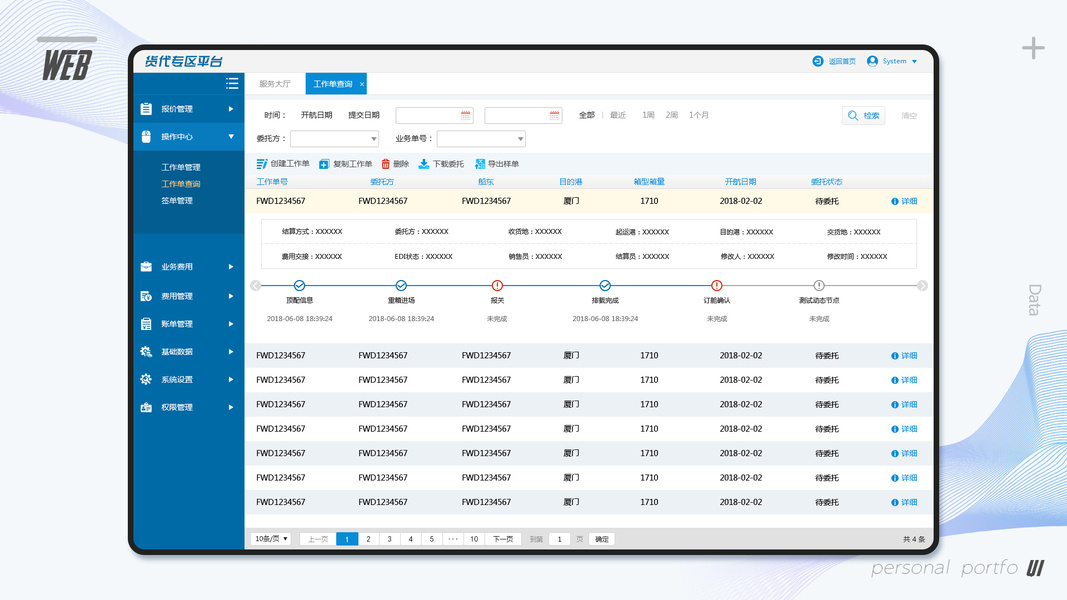Click the 权限管理 badge icon

coord(146,407)
